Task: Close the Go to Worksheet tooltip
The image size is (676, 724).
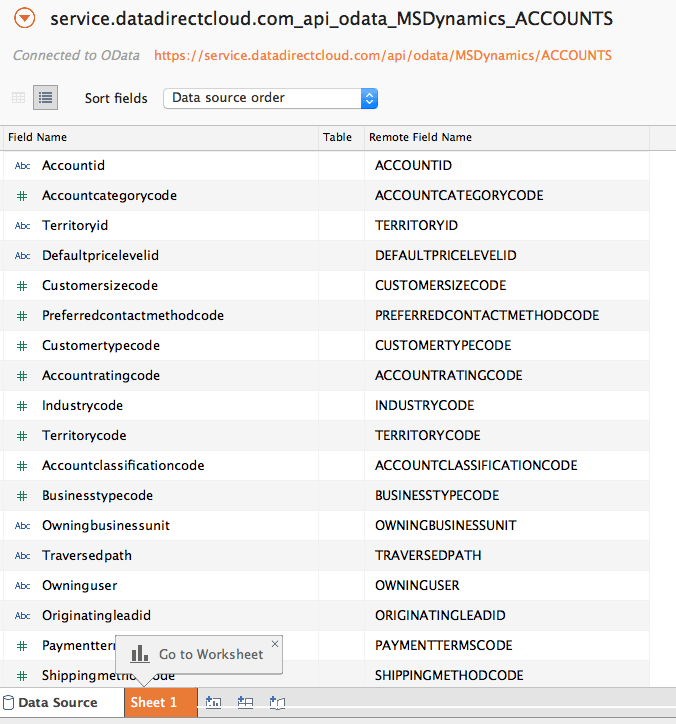Action: pyautogui.click(x=275, y=642)
